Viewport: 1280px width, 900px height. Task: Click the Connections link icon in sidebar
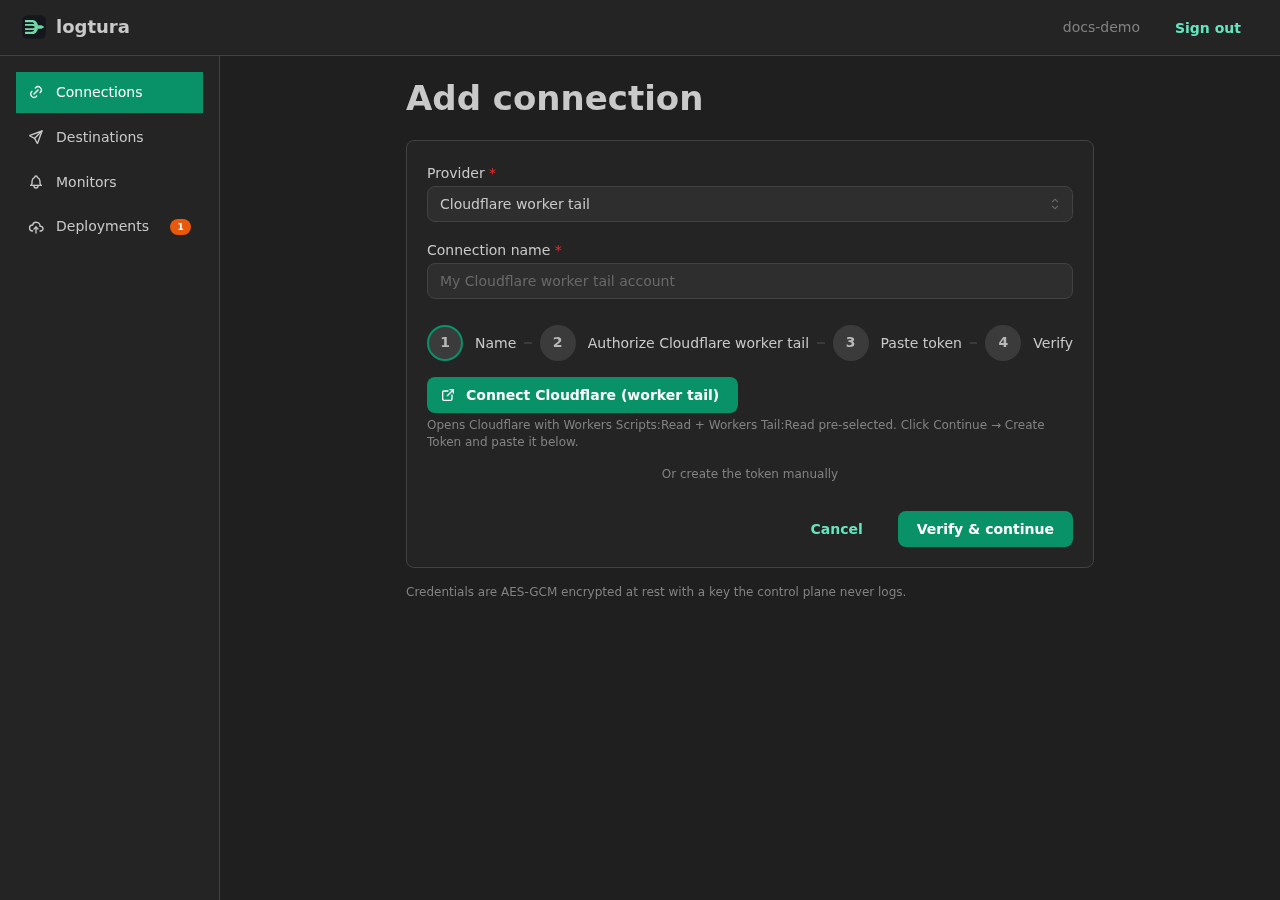[x=36, y=92]
